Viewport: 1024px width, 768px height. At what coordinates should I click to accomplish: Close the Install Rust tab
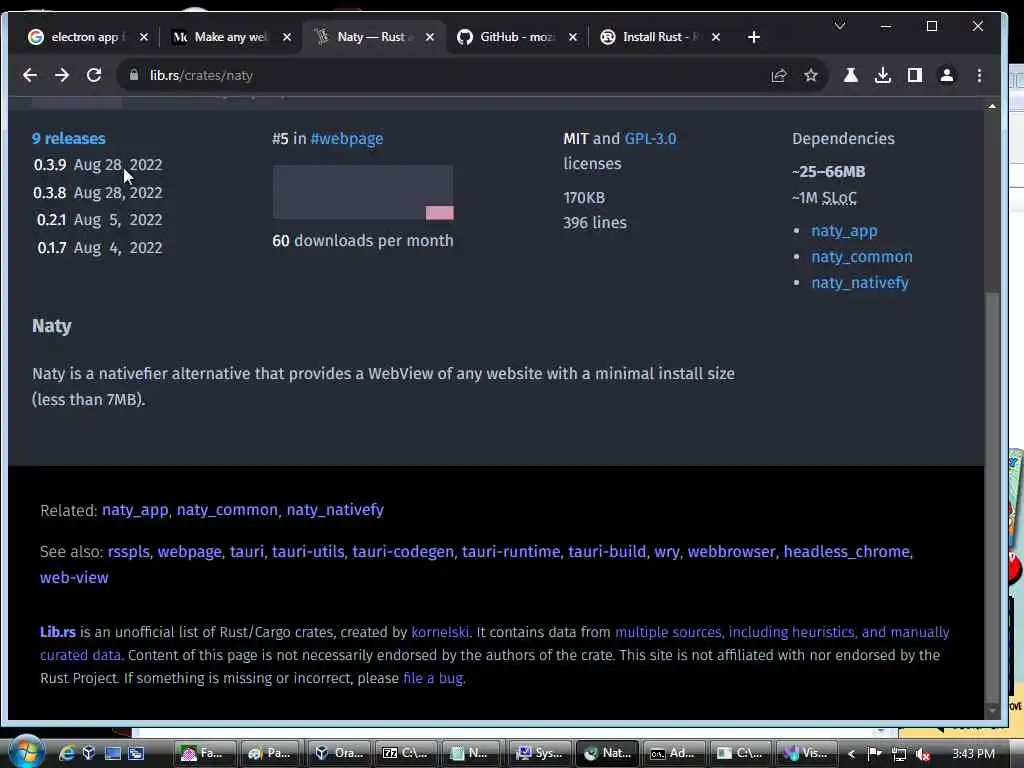pos(716,37)
